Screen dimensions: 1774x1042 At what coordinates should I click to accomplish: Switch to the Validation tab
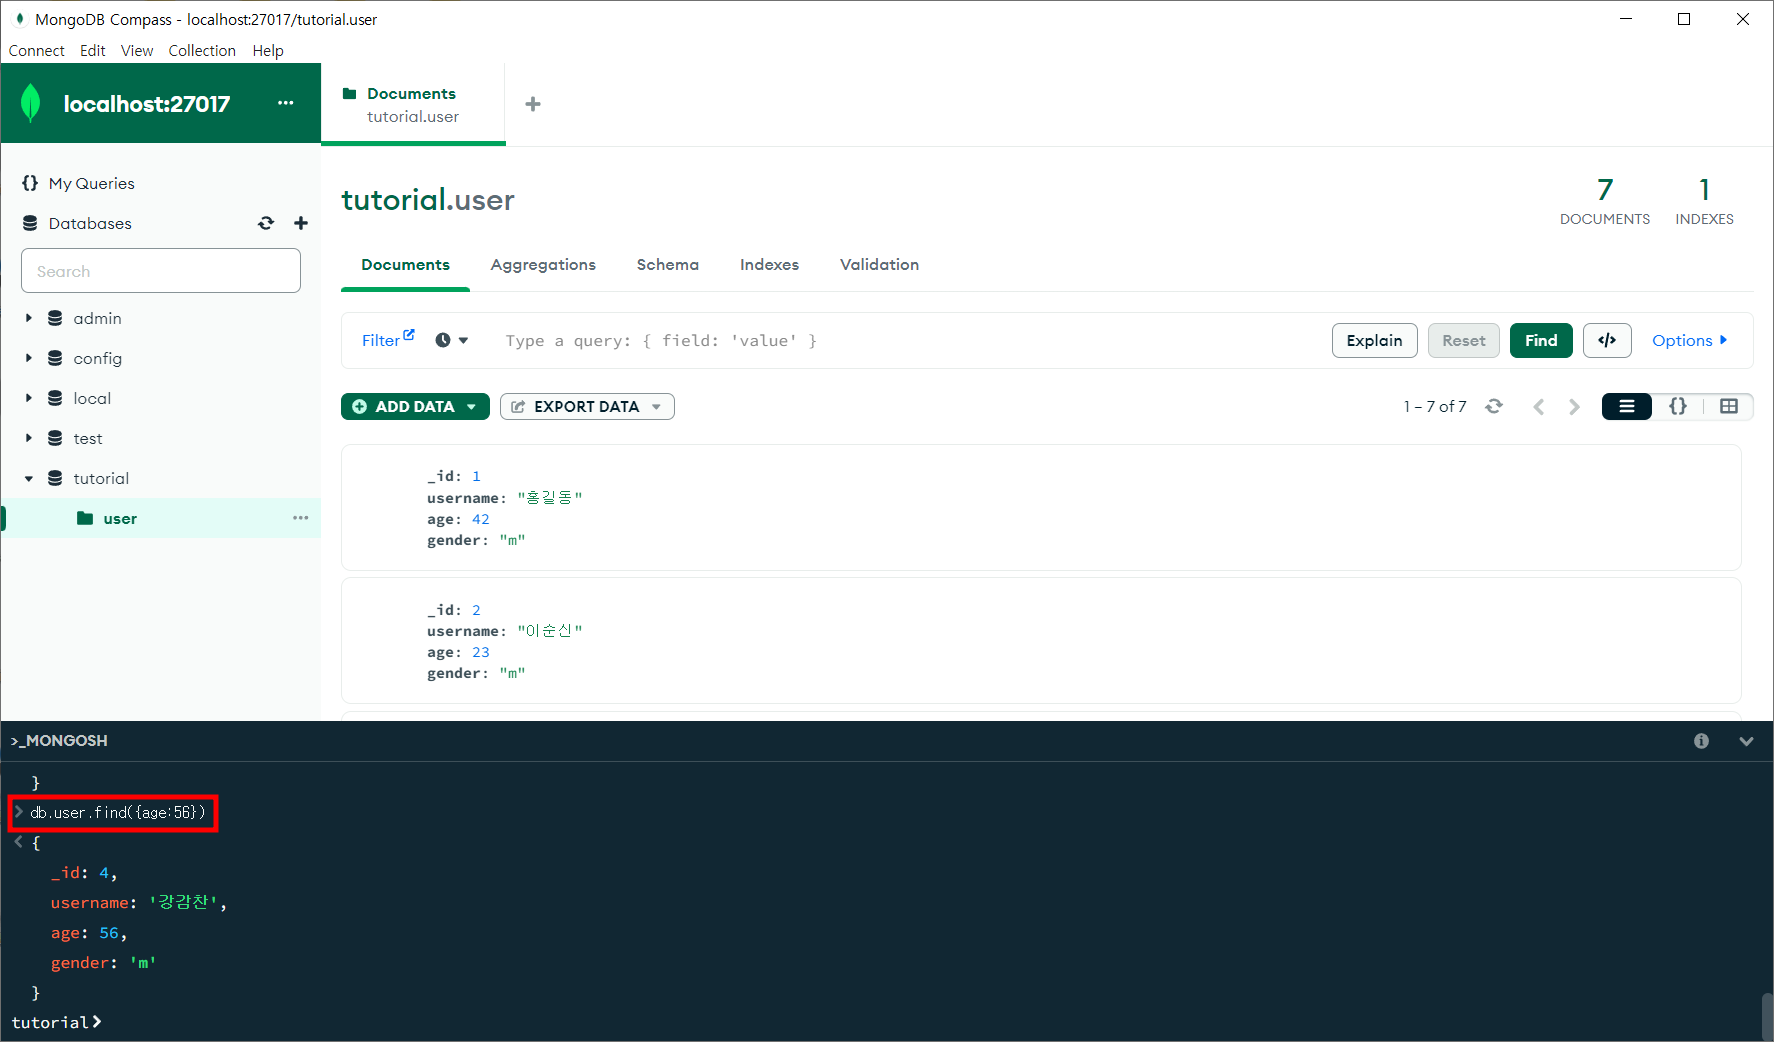pos(879,264)
